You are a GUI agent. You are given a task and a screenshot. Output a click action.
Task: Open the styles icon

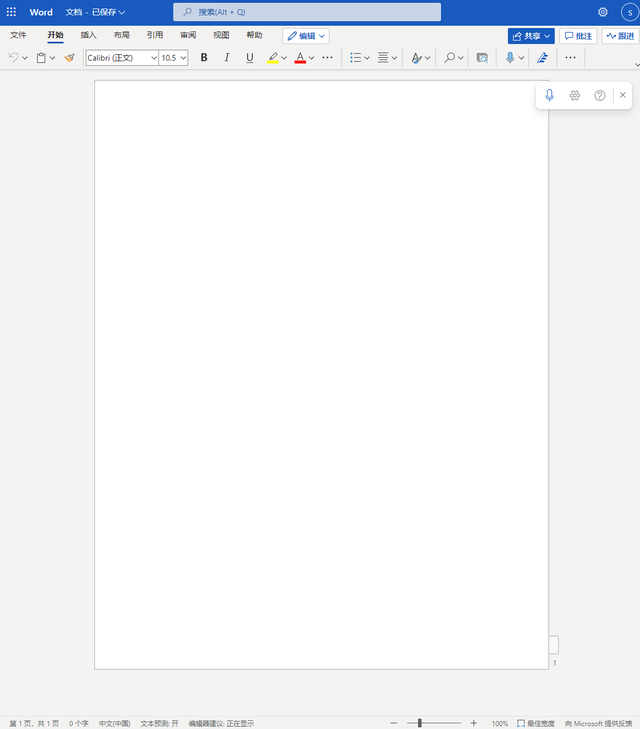pos(416,58)
